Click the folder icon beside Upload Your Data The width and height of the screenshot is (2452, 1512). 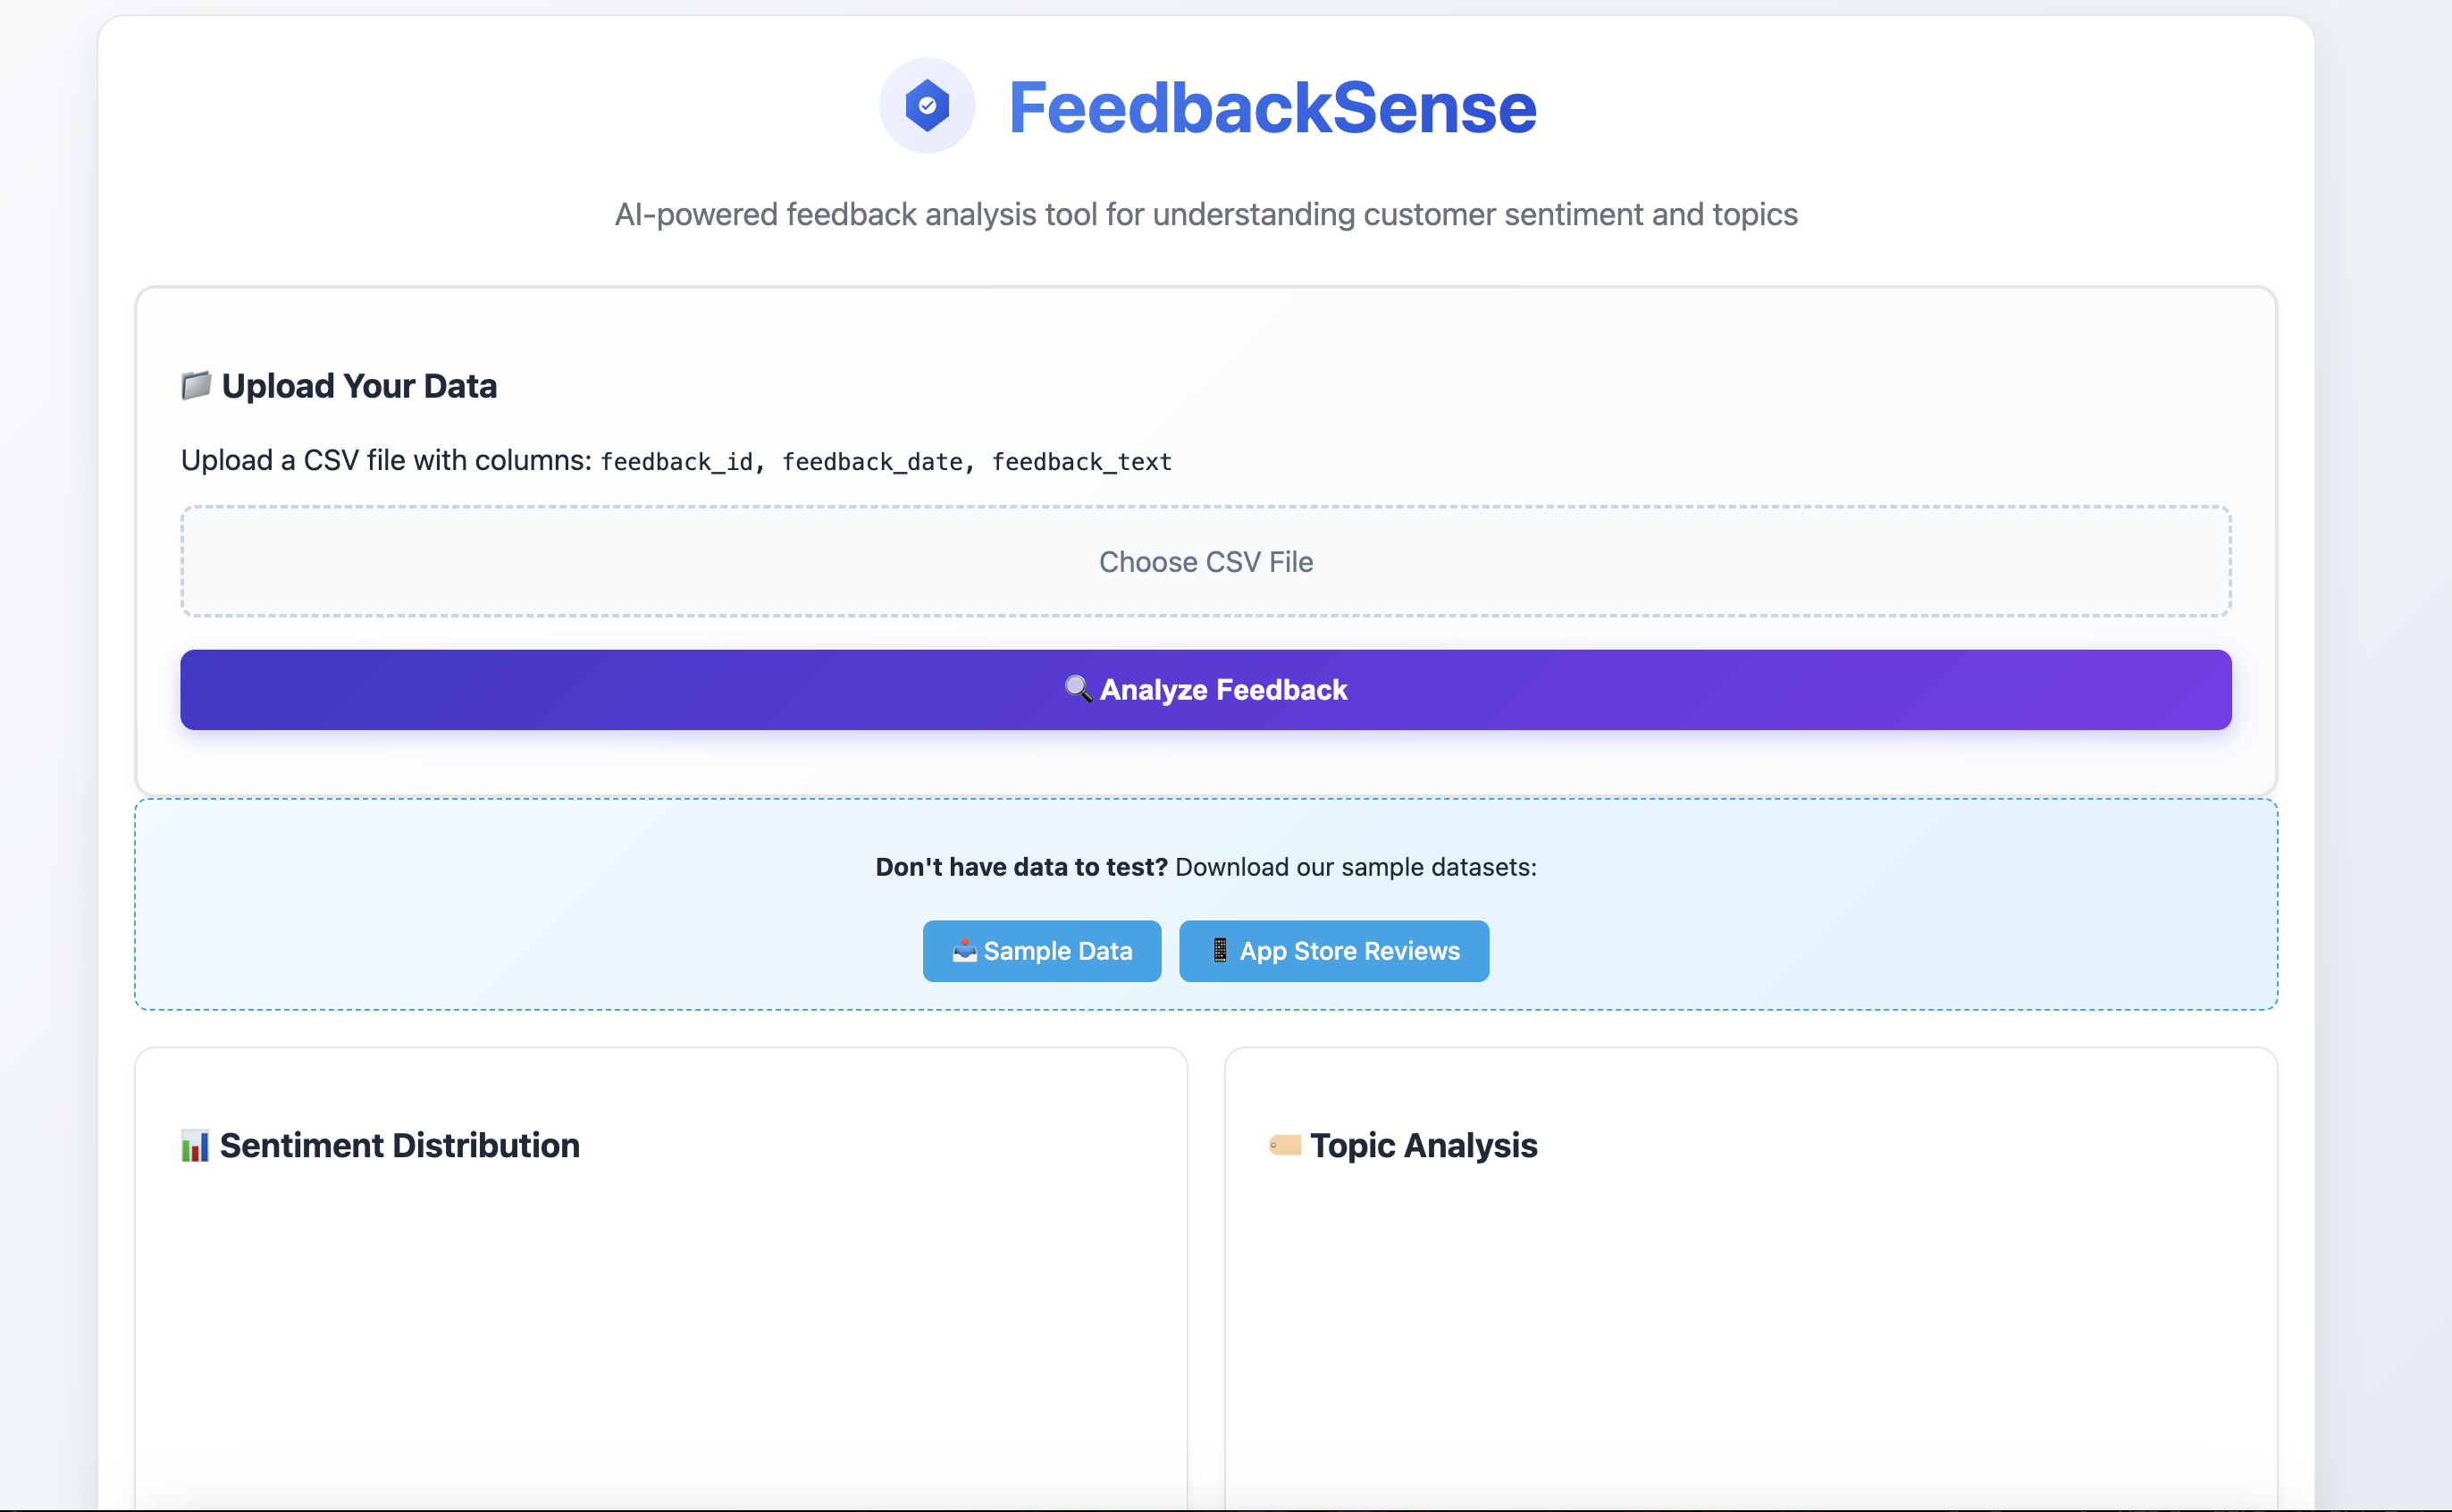(196, 385)
